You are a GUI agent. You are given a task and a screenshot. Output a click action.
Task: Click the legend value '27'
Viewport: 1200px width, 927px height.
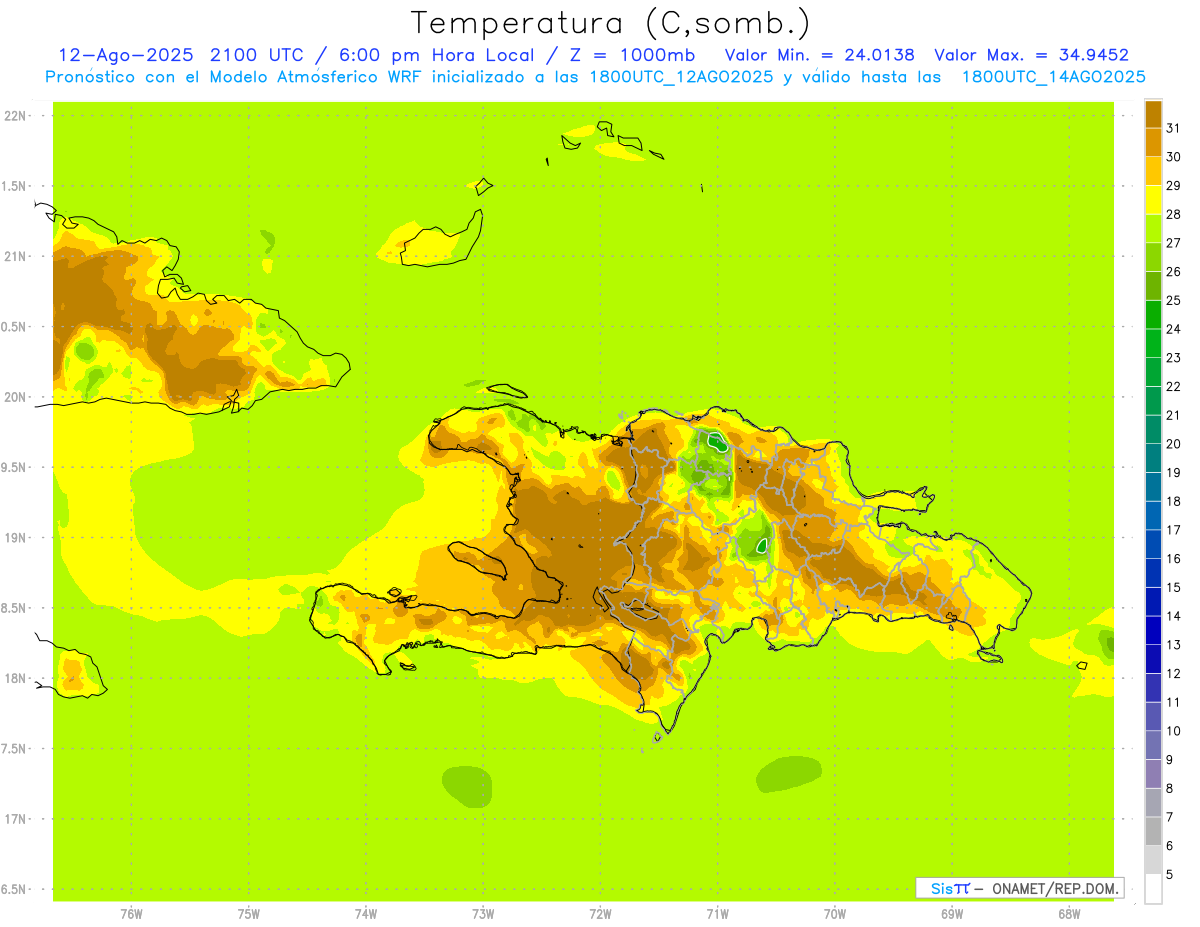click(x=1174, y=243)
